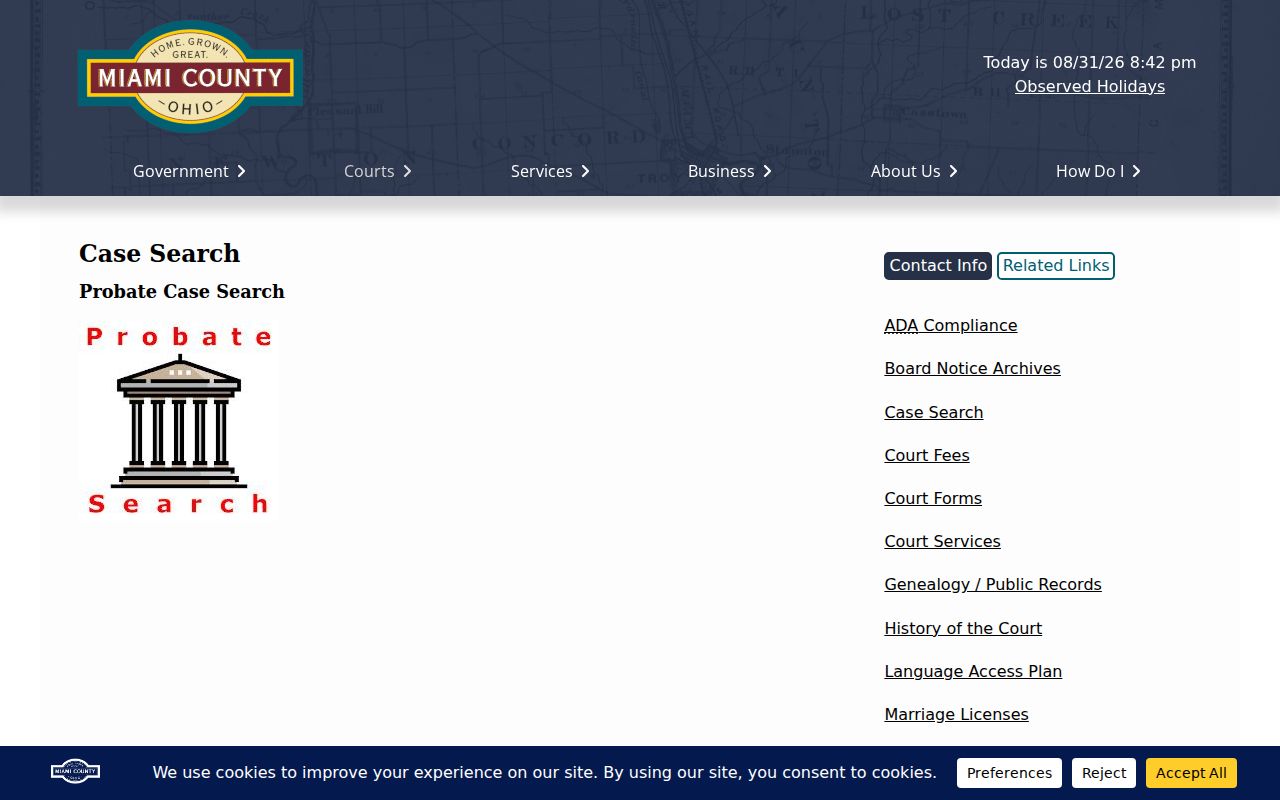Image resolution: width=1280 pixels, height=800 pixels.
Task: Expand the How Do I menu chevron
Action: tap(1136, 171)
